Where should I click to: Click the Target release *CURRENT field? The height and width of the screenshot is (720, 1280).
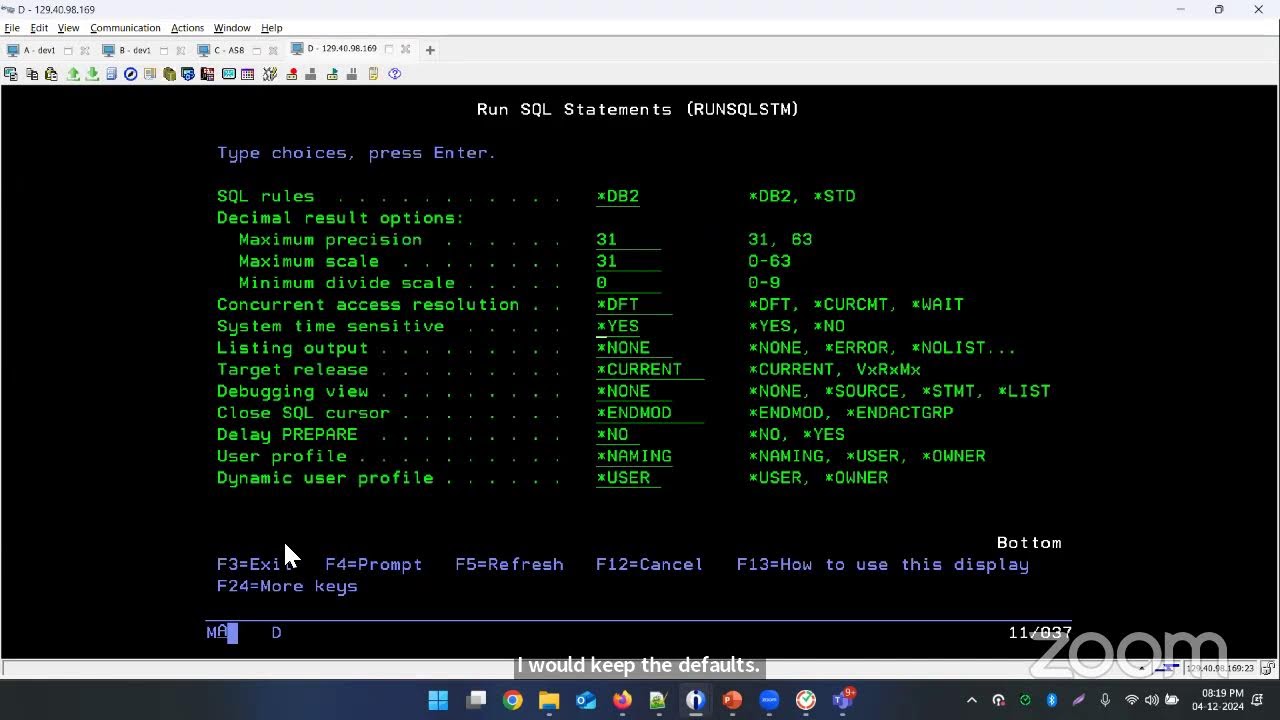[x=650, y=370]
